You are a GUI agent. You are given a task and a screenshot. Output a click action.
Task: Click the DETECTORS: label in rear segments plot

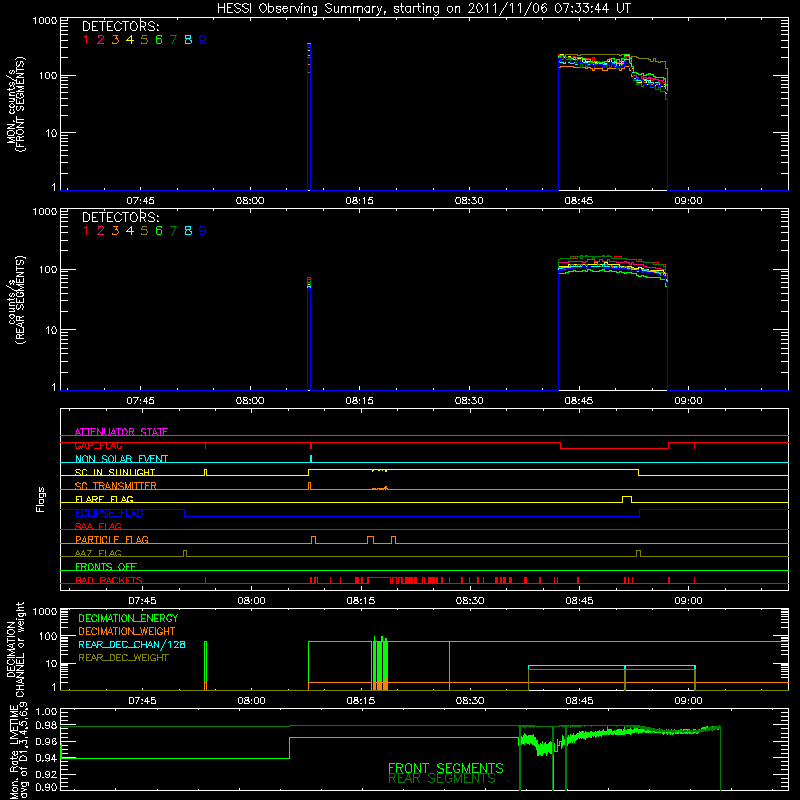[x=120, y=217]
